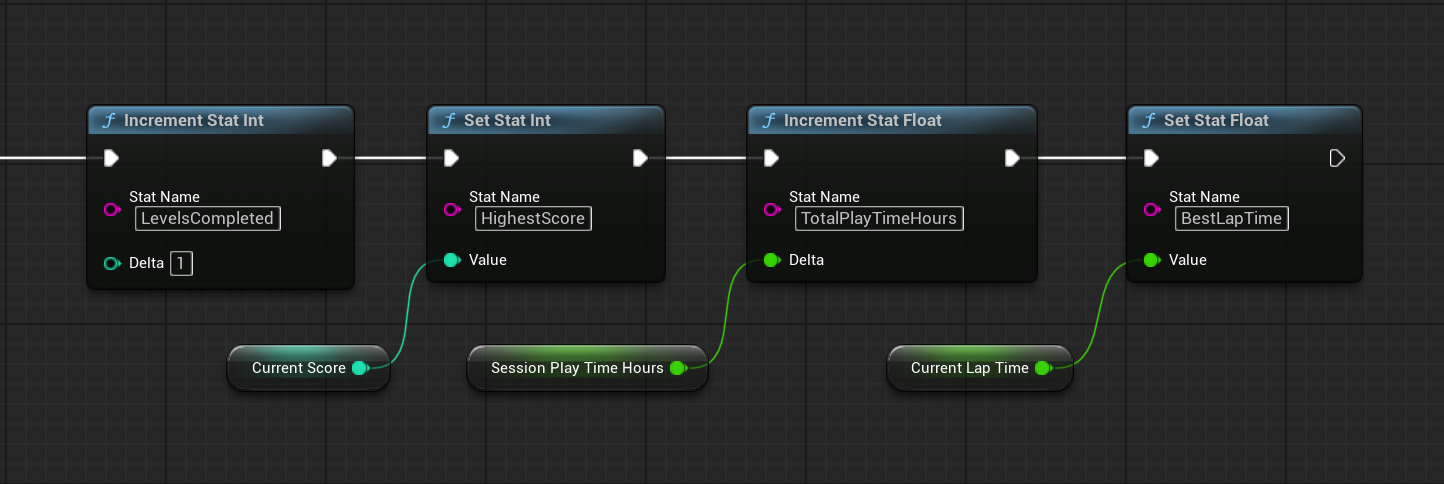Click the Delta pin on Increment Stat Float
Viewport: 1444px width, 484px height.
771,260
